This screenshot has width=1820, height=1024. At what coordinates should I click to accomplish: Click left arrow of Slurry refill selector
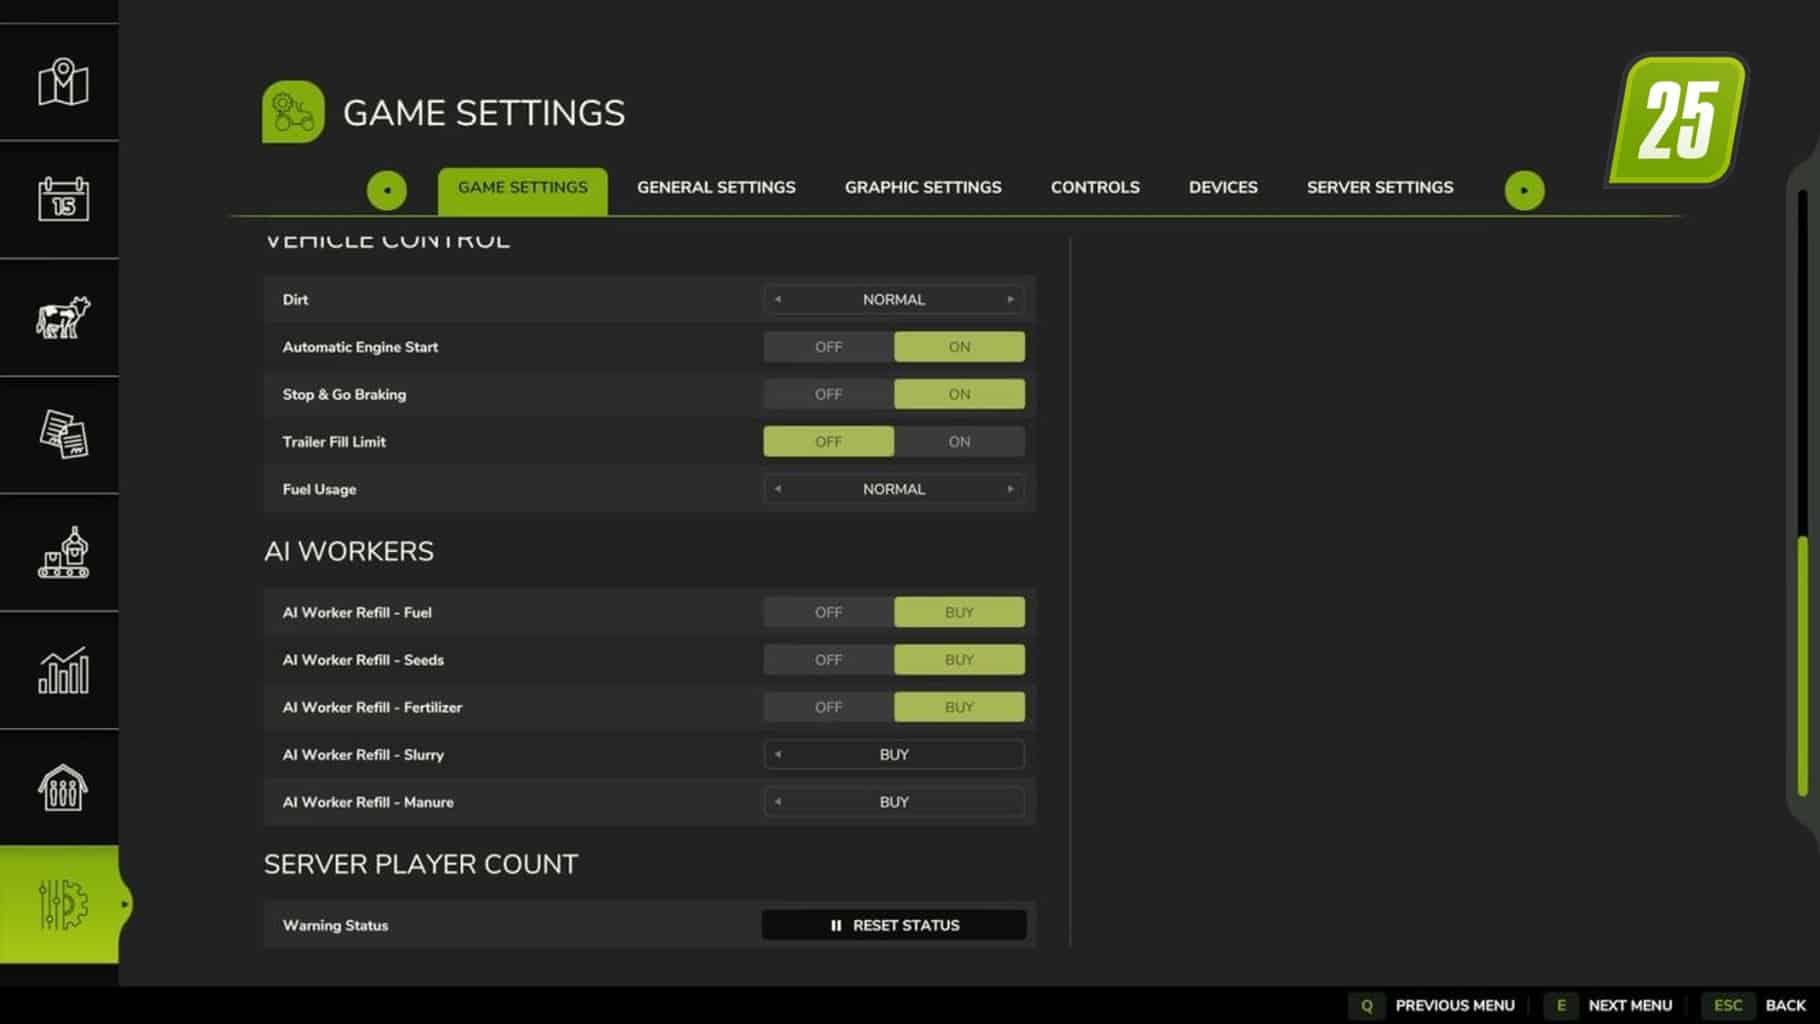[778, 754]
